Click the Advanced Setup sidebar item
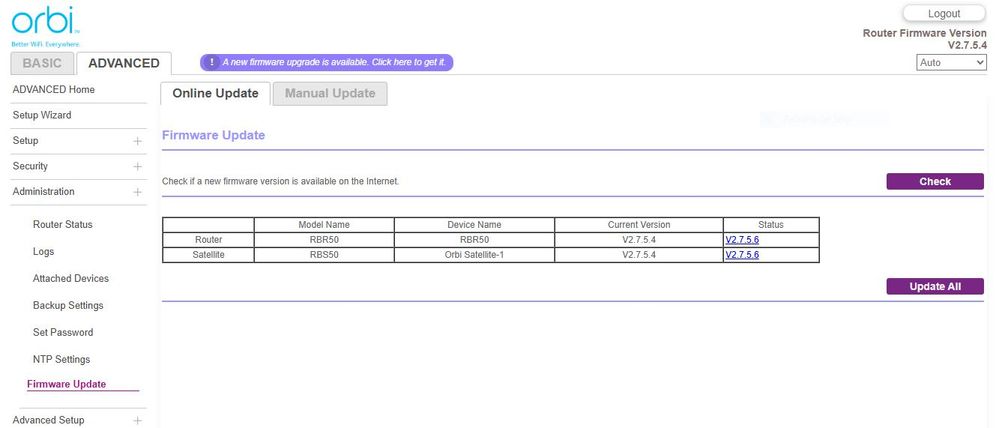 point(48,420)
